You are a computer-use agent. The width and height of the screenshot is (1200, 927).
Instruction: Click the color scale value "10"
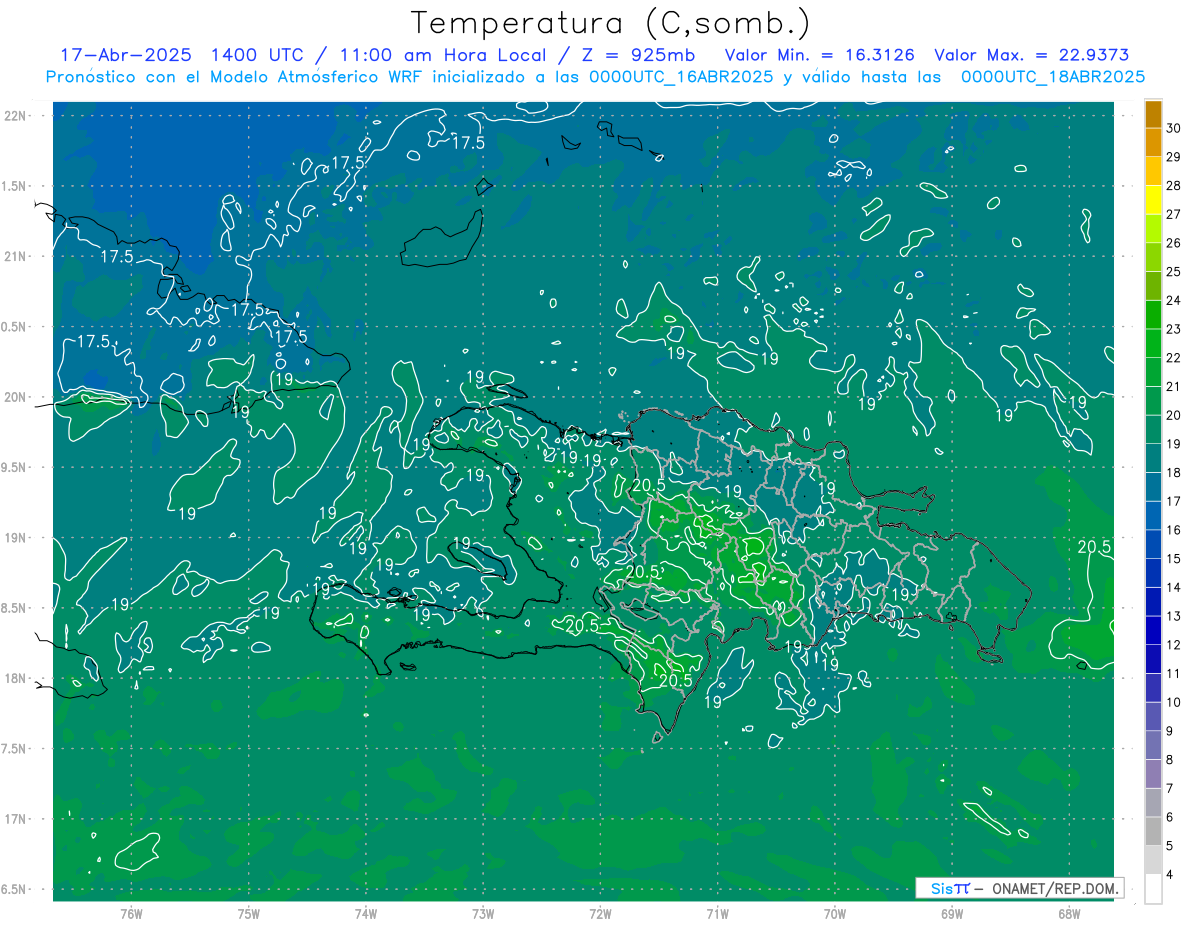(x=1174, y=703)
